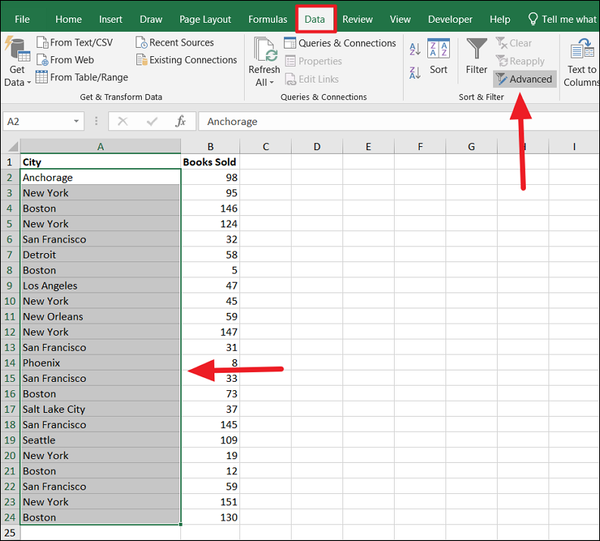This screenshot has height=541, width=600.
Task: Reapply the current filter
Action: point(520,61)
